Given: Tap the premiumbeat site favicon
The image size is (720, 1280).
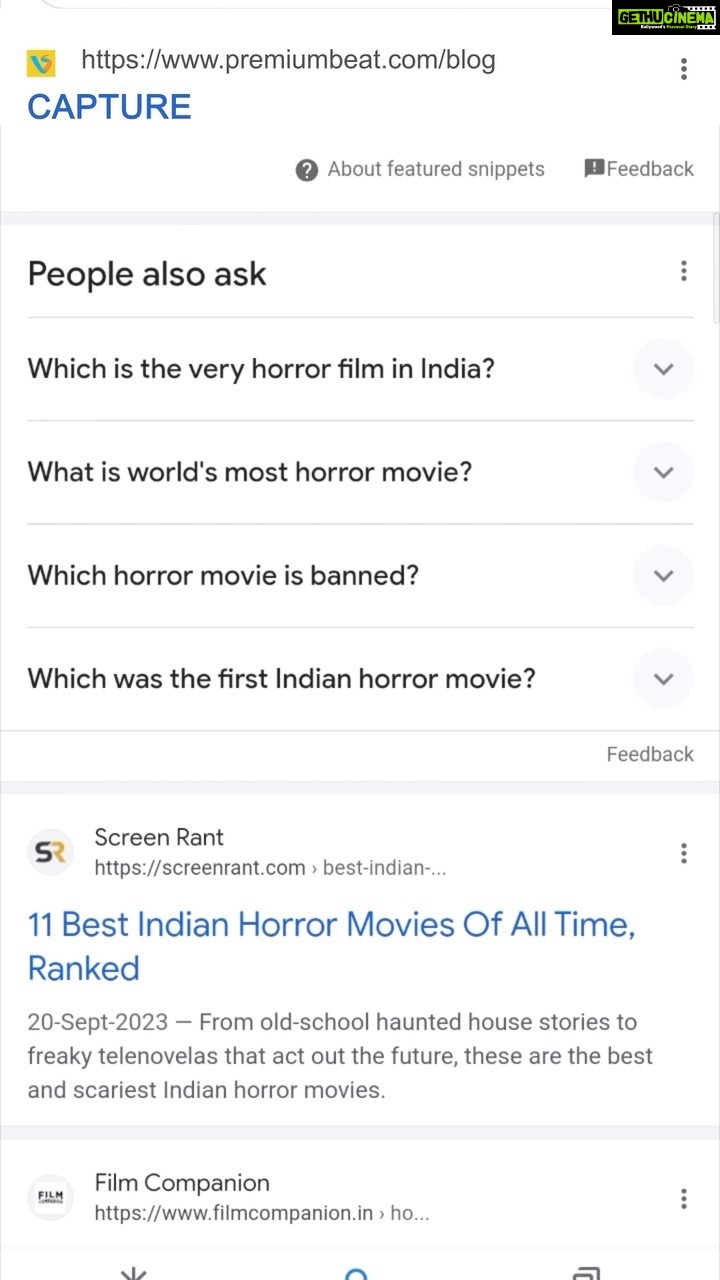Looking at the screenshot, I should pos(41,64).
